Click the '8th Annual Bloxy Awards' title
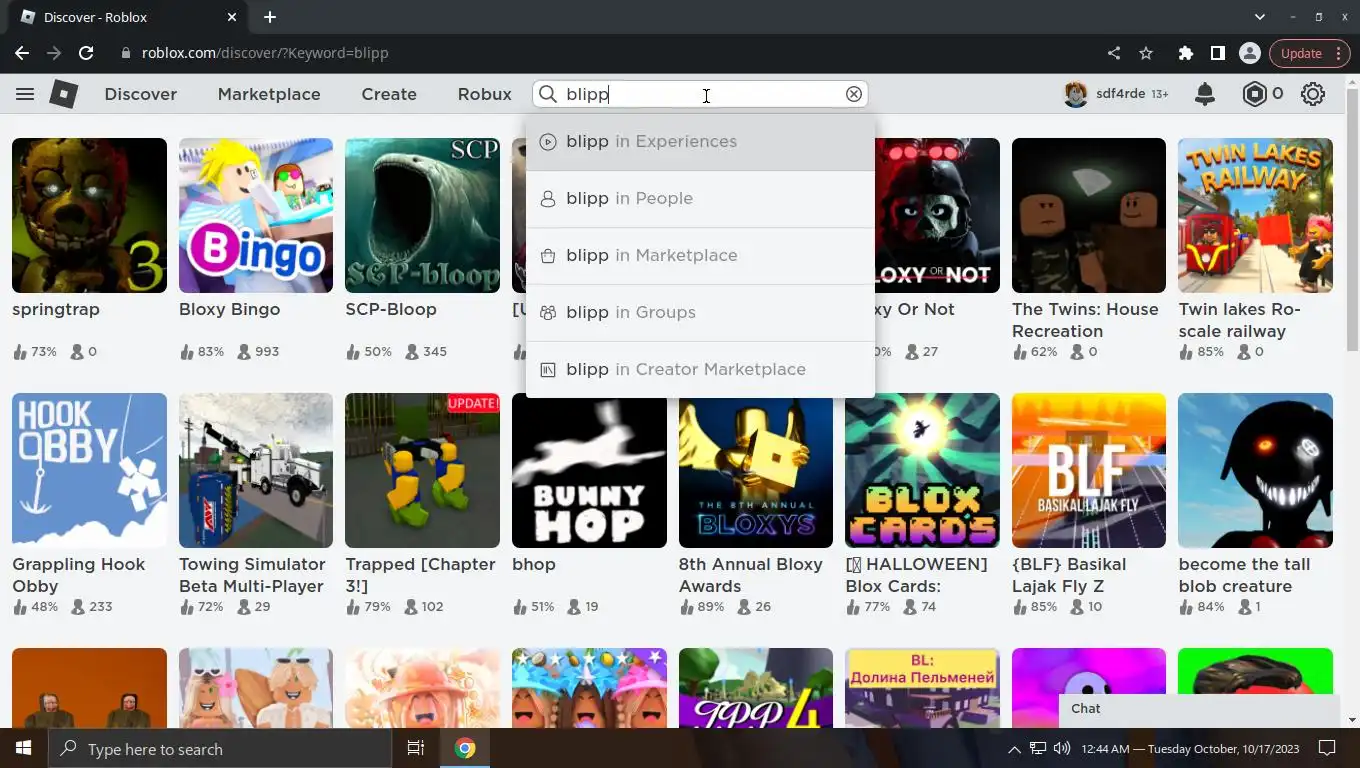This screenshot has width=1360, height=768. coord(751,575)
